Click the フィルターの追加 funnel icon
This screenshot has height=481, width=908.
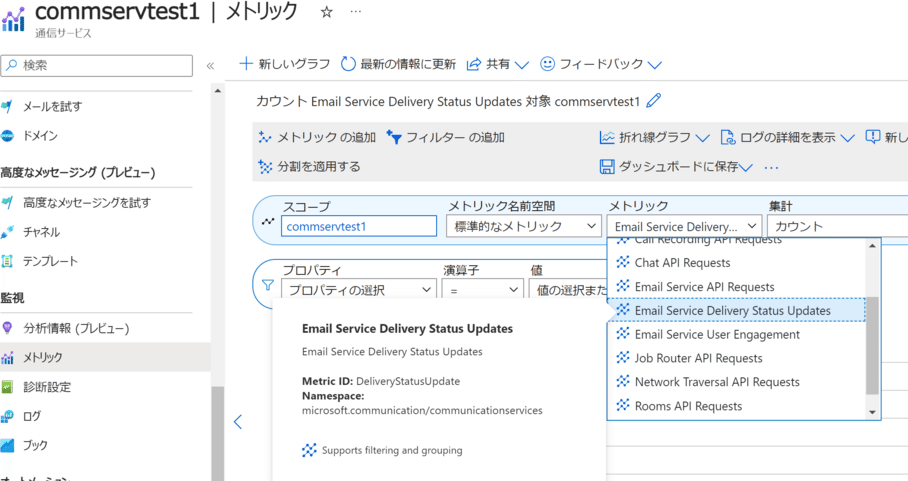pyautogui.click(x=394, y=137)
